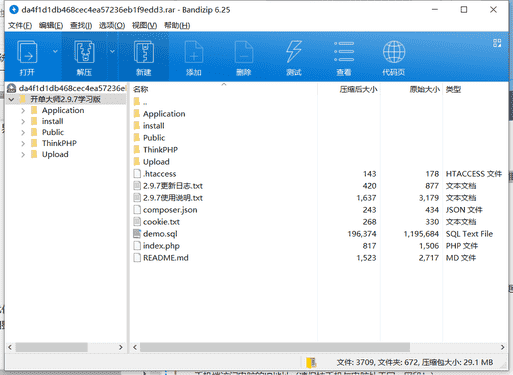Screen dimensions: 513x375
Task: Select 开单大师2.9.7学习版 folder in the tree
Action: pyautogui.click(x=65, y=99)
